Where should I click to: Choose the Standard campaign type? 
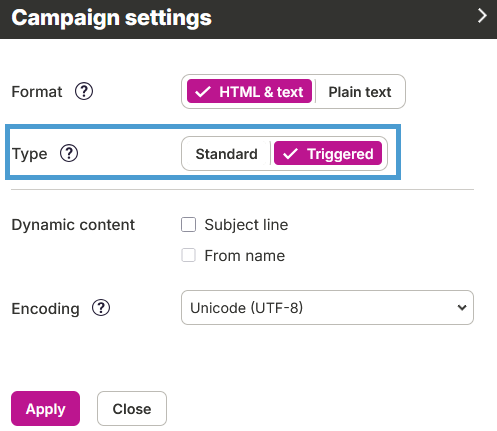click(227, 154)
